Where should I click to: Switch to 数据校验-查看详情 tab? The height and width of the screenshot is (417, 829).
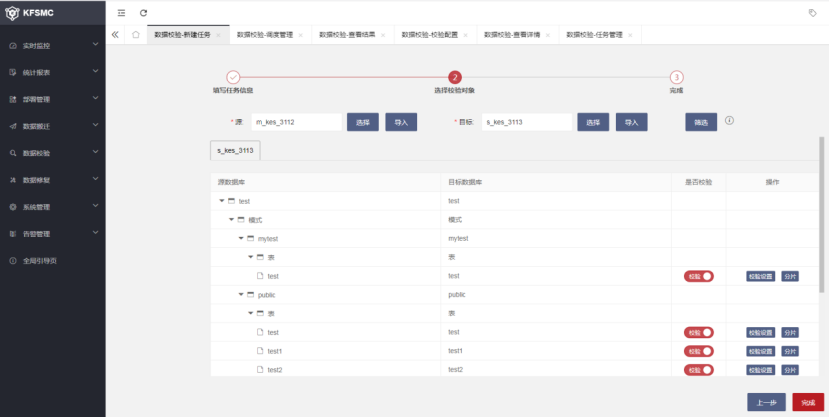click(512, 35)
